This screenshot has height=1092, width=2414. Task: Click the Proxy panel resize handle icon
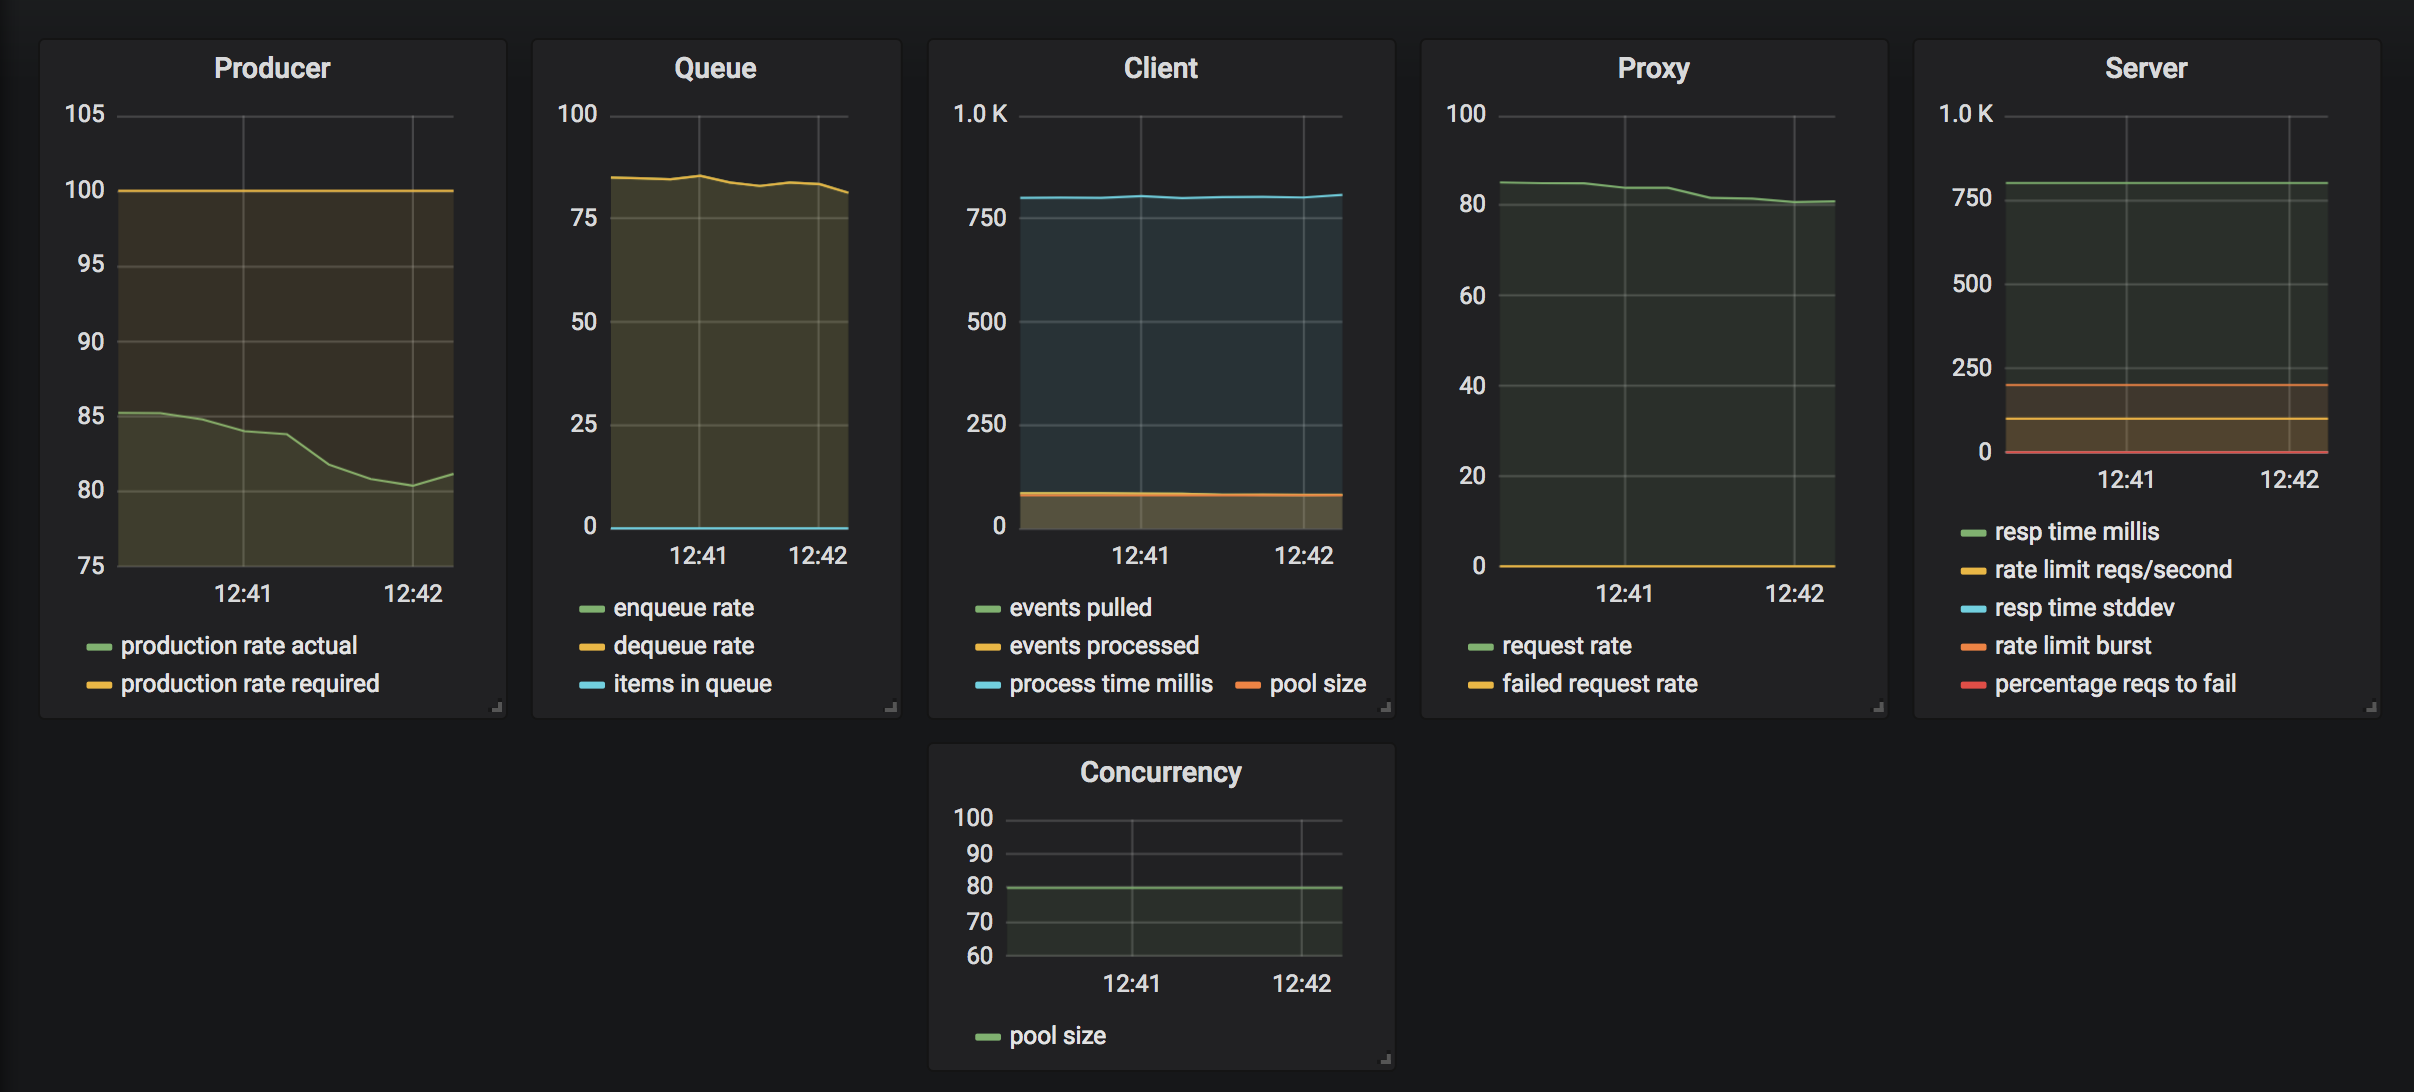(x=1879, y=707)
